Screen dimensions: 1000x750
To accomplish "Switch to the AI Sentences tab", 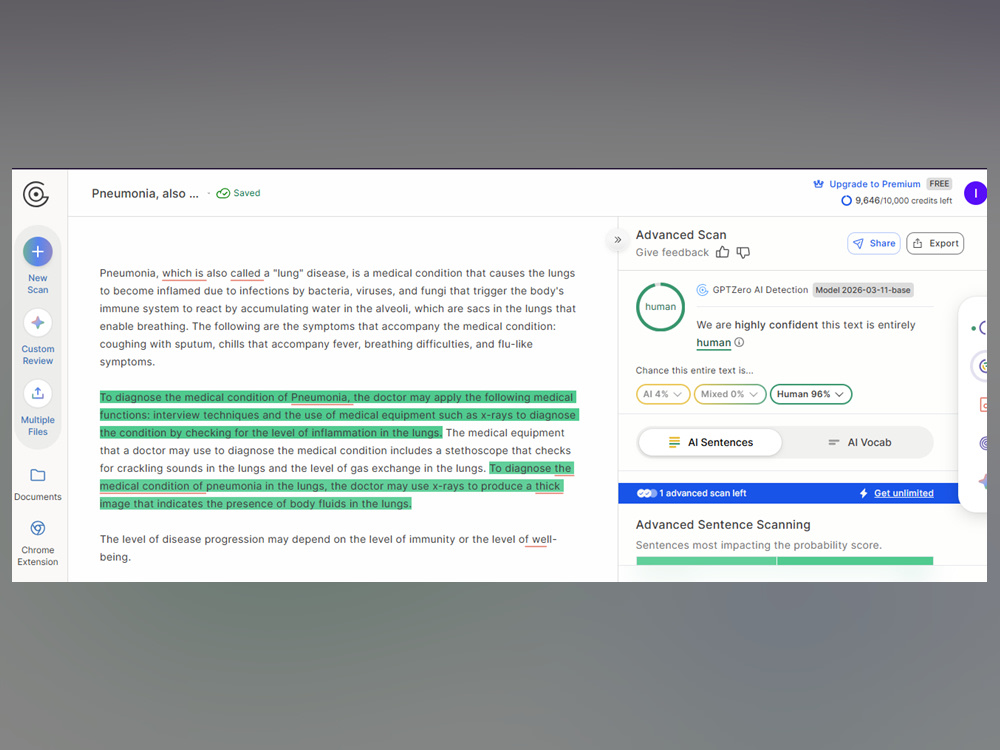I will 710,442.
